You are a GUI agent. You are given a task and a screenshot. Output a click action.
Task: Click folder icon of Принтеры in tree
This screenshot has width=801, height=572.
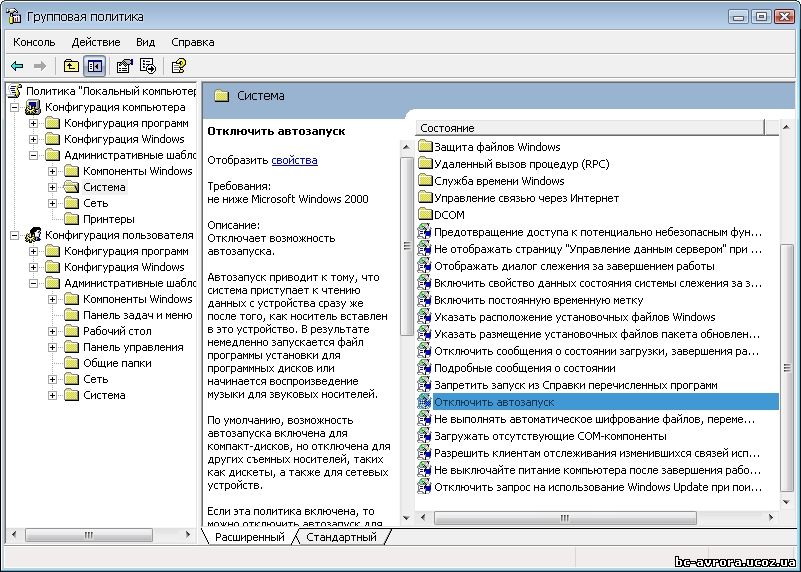[x=72, y=219]
